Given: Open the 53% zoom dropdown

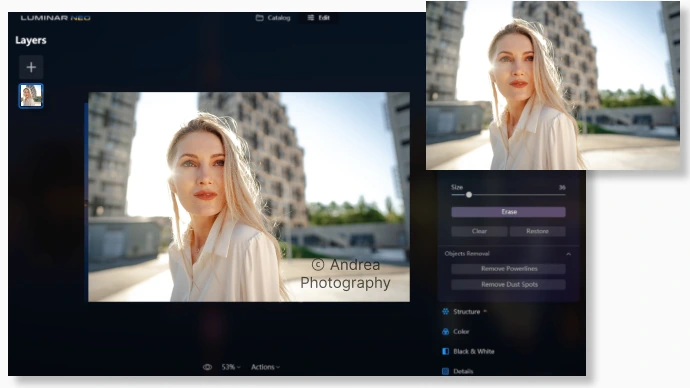Looking at the screenshot, I should [231, 367].
